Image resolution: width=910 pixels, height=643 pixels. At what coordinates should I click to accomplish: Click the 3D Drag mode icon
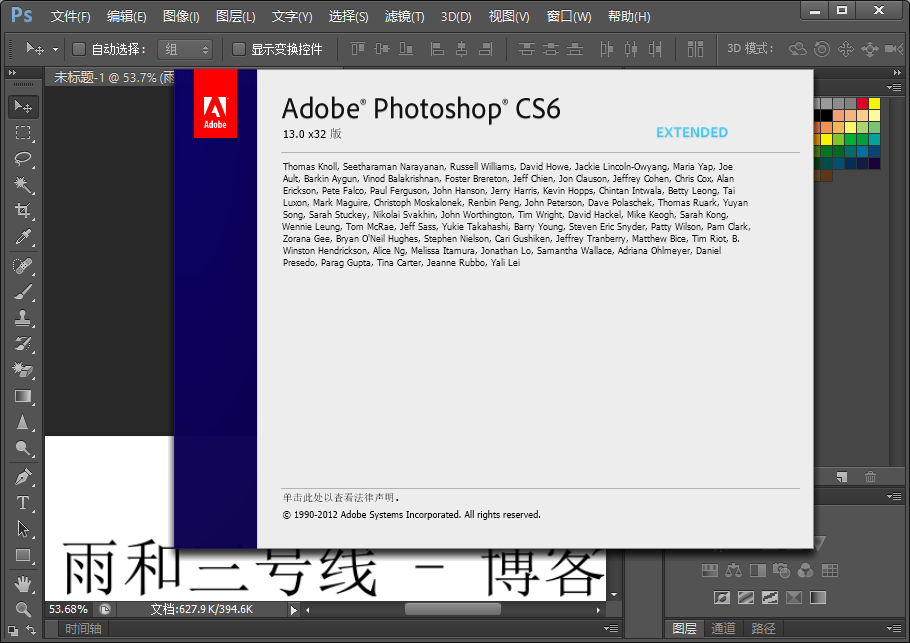[x=846, y=49]
